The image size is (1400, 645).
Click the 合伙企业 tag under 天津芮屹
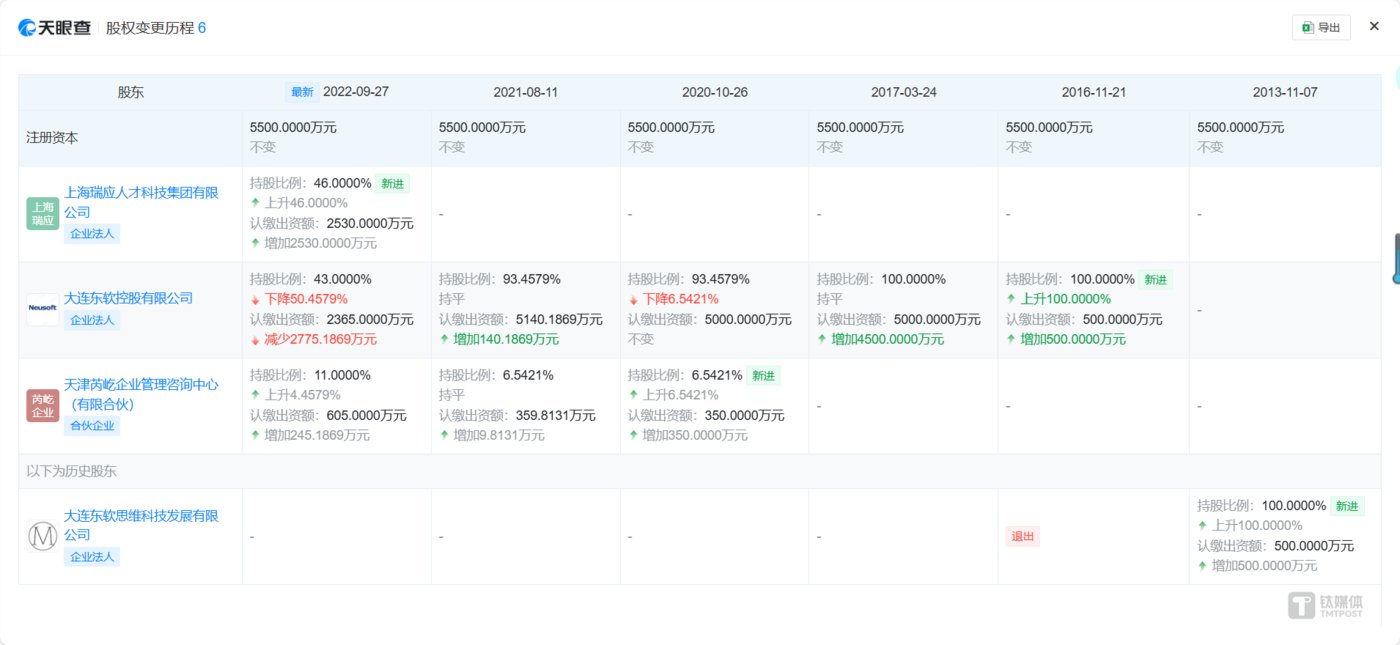(92, 426)
